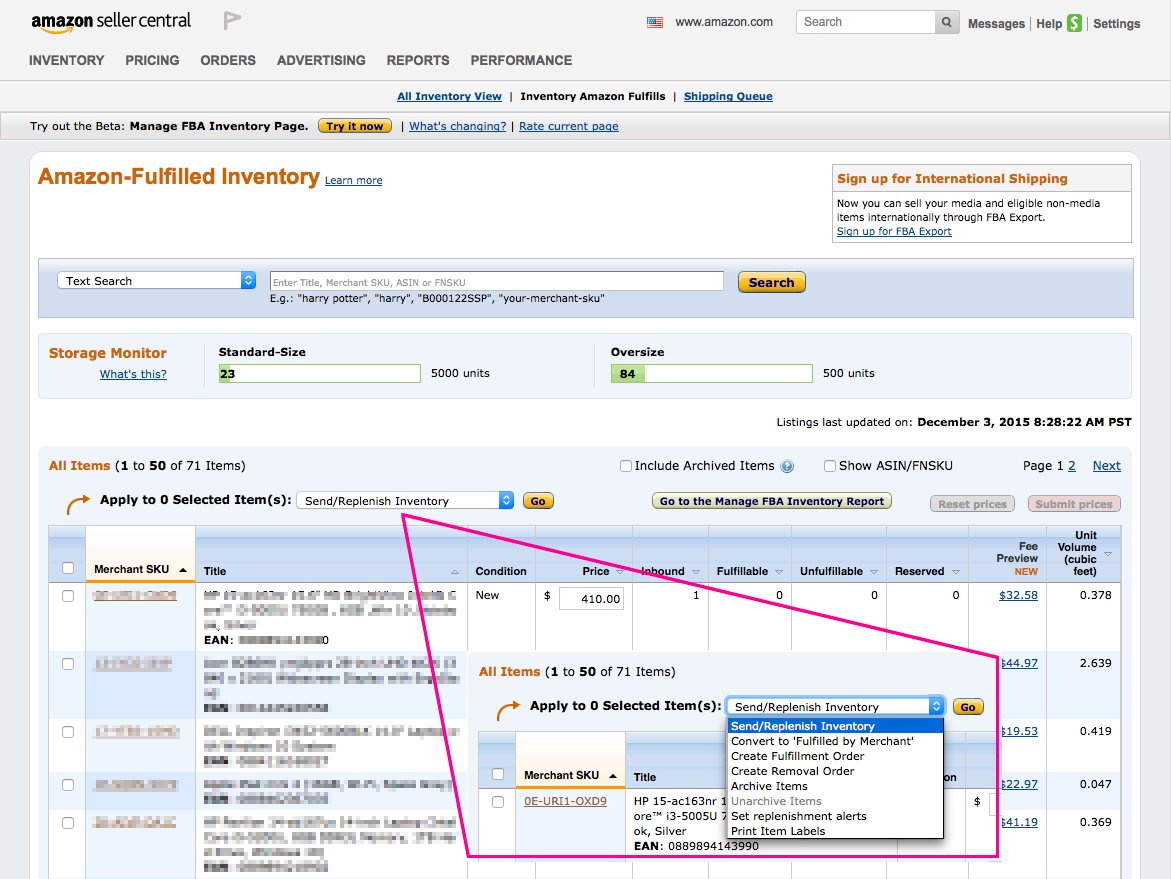The image size is (1171, 879).
Task: Click Go button next to Apply dropdown
Action: point(538,501)
